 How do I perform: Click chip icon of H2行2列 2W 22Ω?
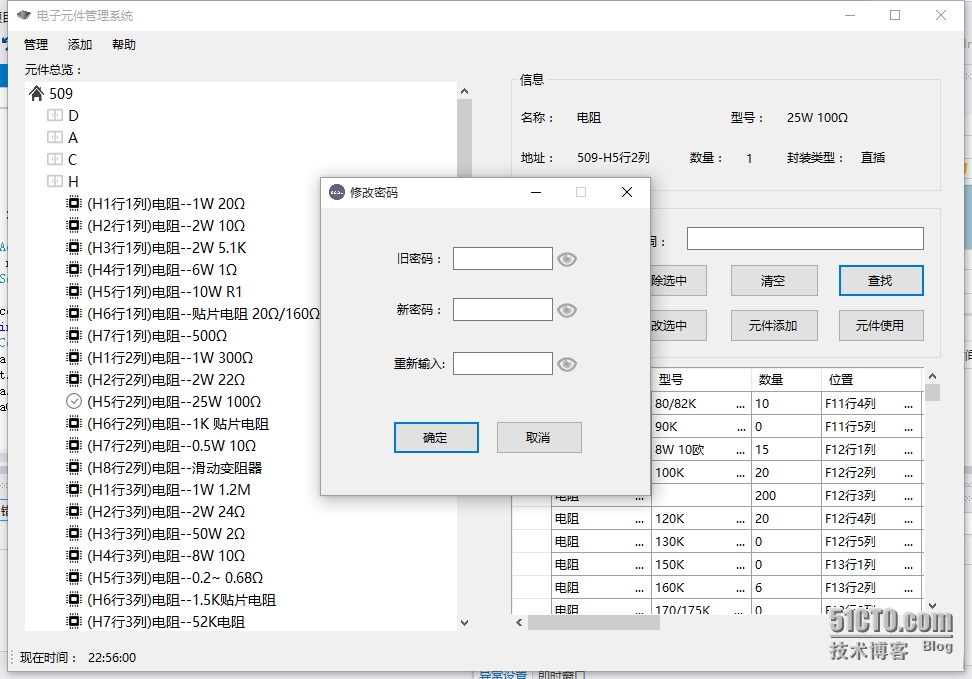pos(74,379)
